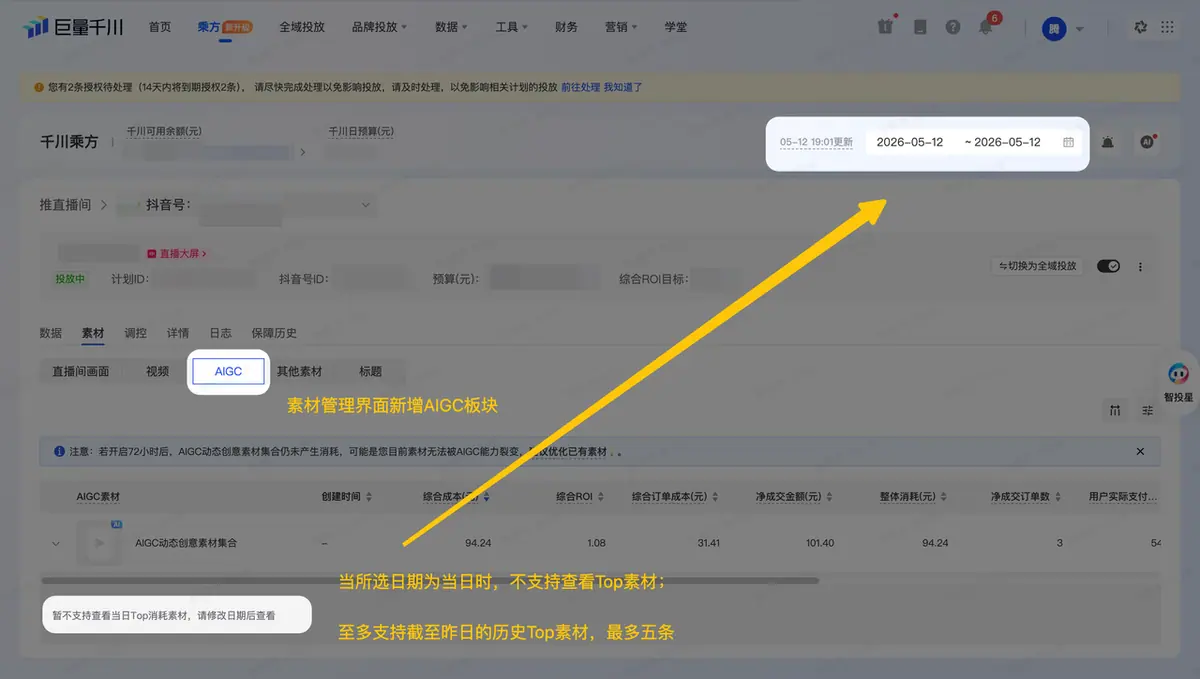Switch to the 详情 tab

coord(178,333)
